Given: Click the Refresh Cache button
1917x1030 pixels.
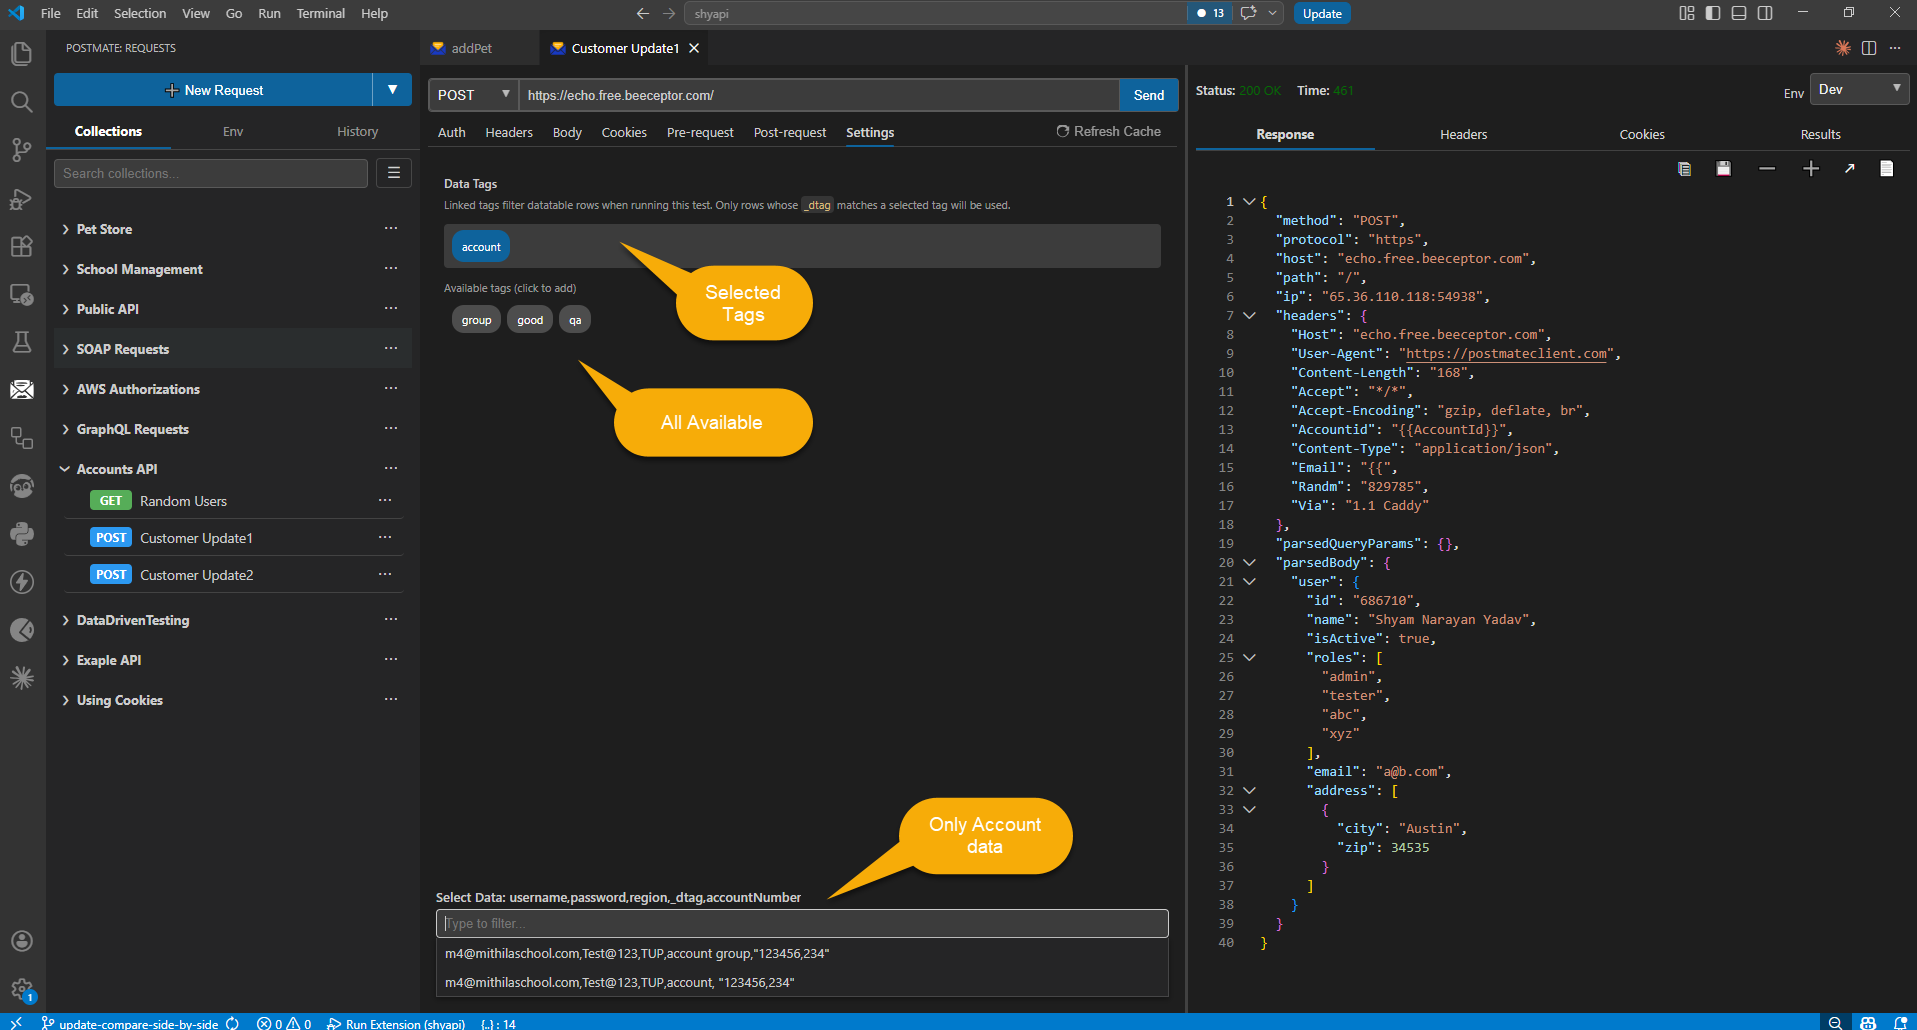Looking at the screenshot, I should pyautogui.click(x=1109, y=131).
